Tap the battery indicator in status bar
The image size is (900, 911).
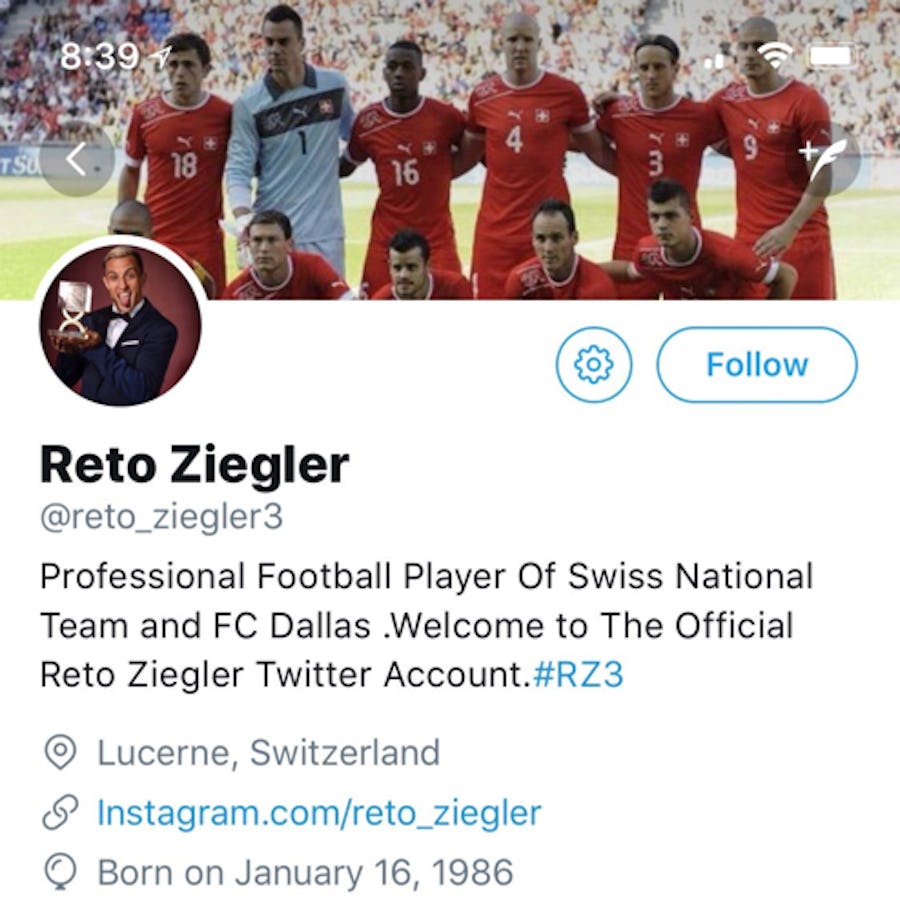830,55
